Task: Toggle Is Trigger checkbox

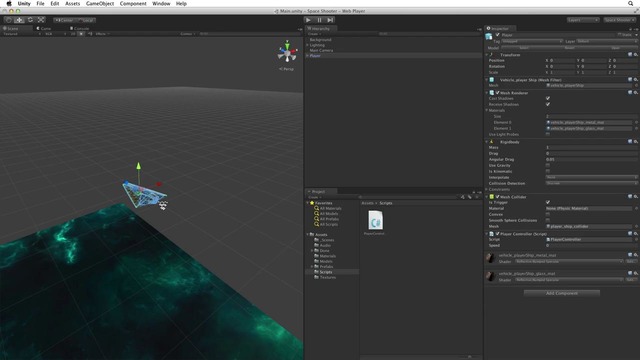Action: 548,202
